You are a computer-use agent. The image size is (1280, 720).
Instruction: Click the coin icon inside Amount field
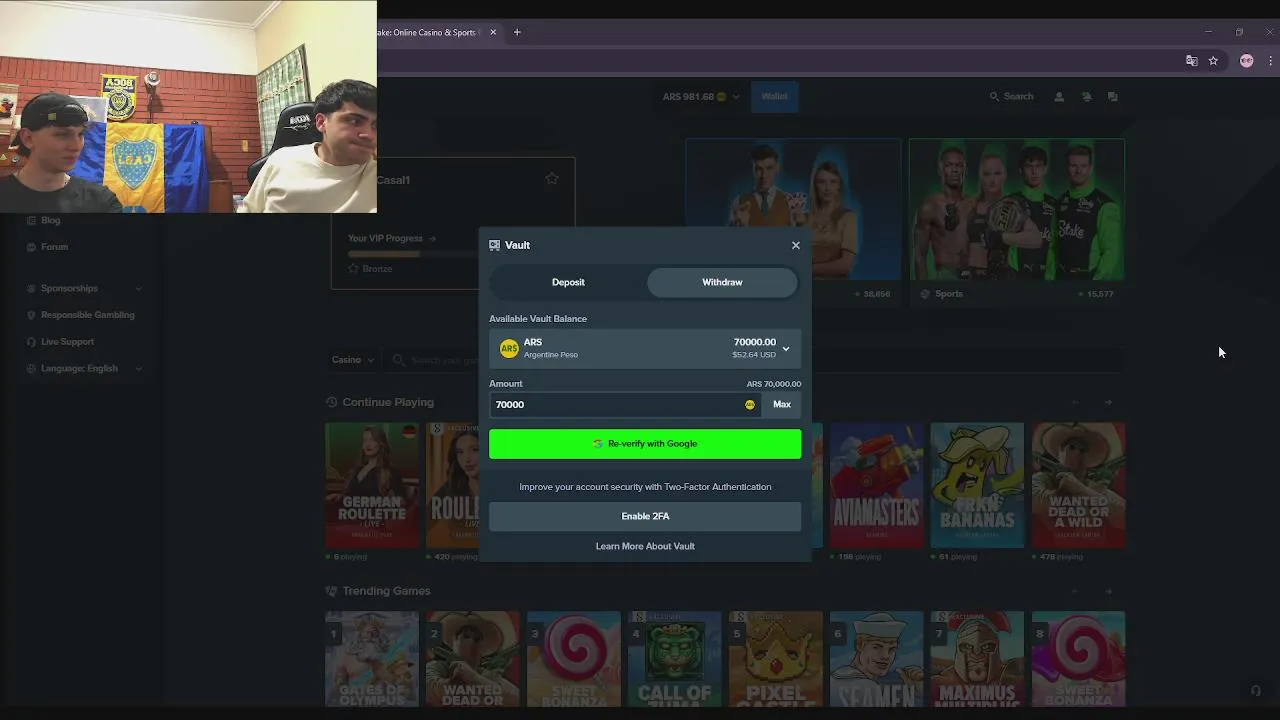tap(750, 405)
